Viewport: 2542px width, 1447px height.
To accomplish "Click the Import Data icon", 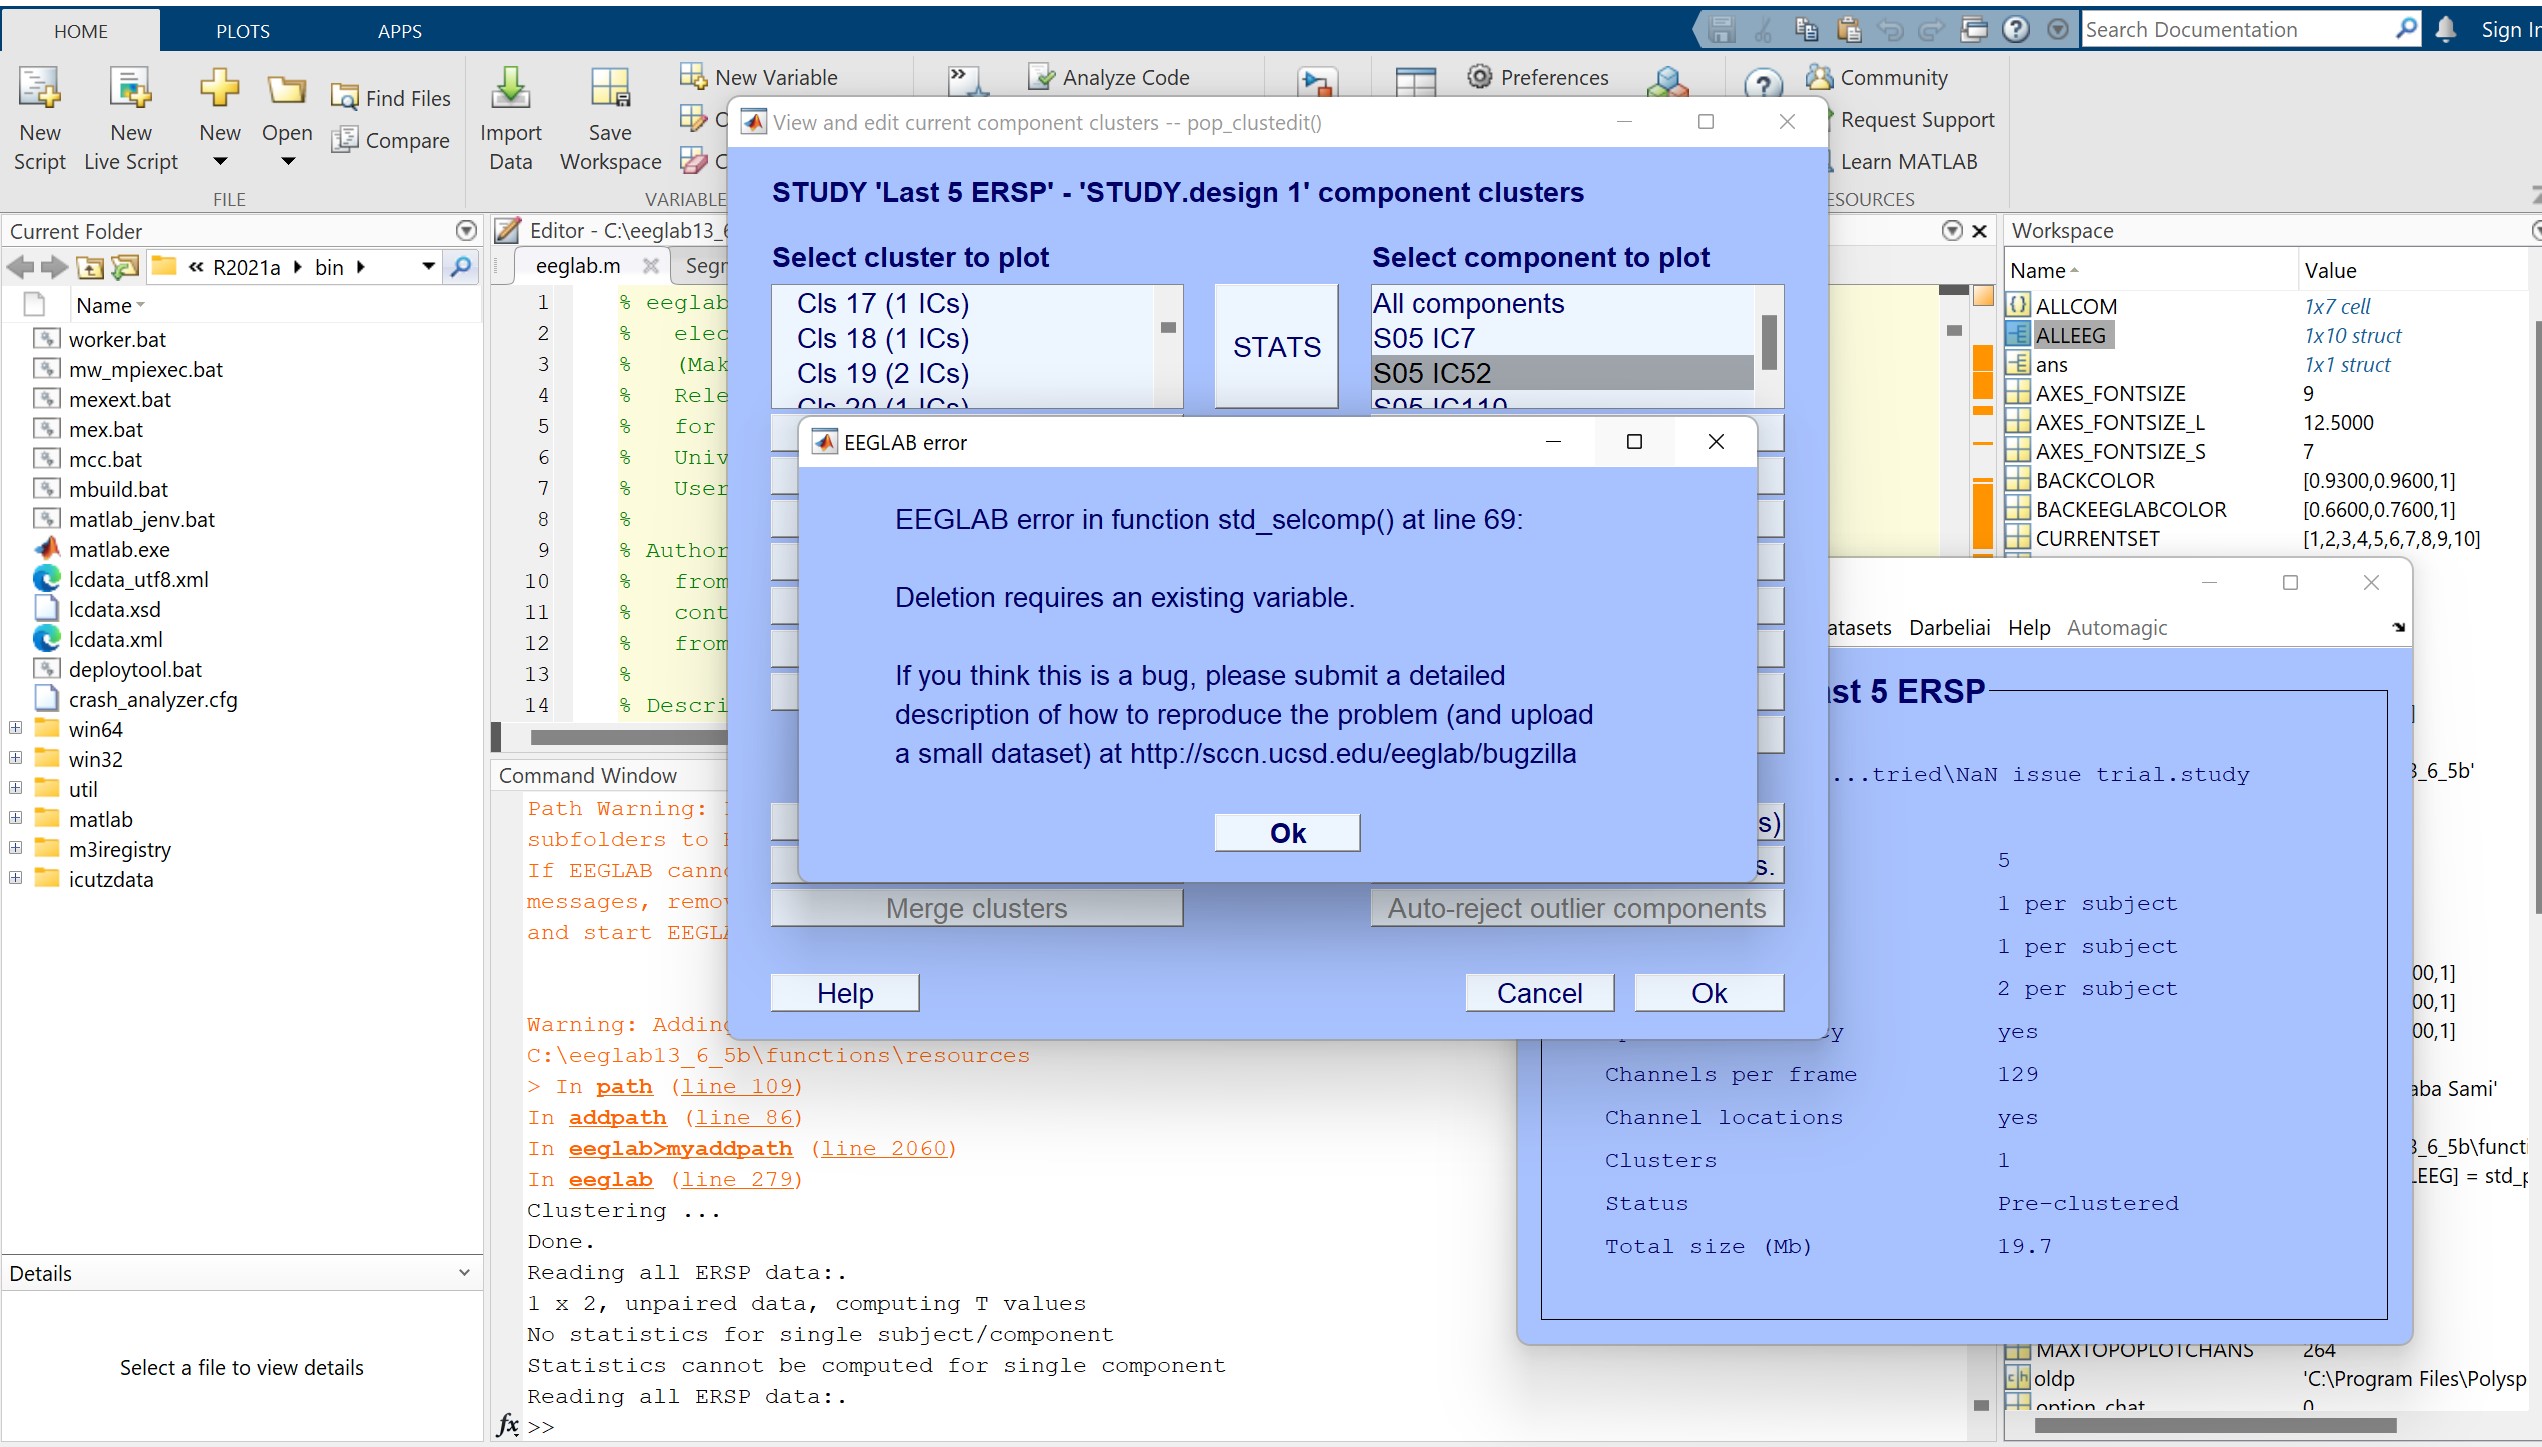I will coord(510,118).
